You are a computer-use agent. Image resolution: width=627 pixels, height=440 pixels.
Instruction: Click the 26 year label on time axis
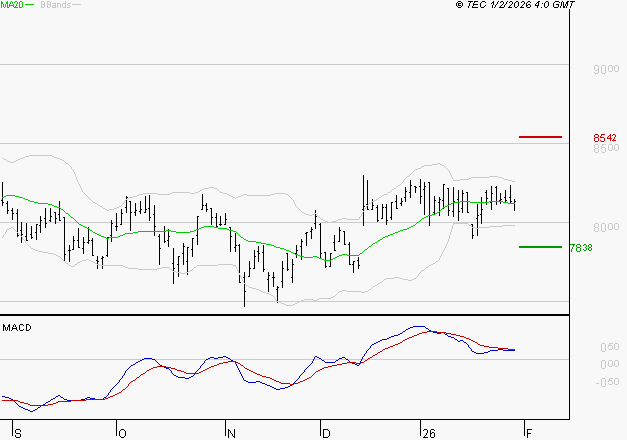[427, 433]
